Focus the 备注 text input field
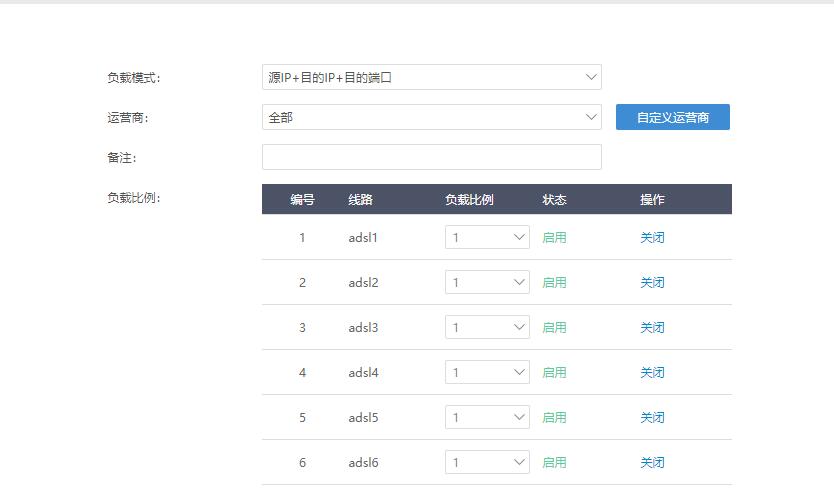The width and height of the screenshot is (834, 488). (x=431, y=157)
